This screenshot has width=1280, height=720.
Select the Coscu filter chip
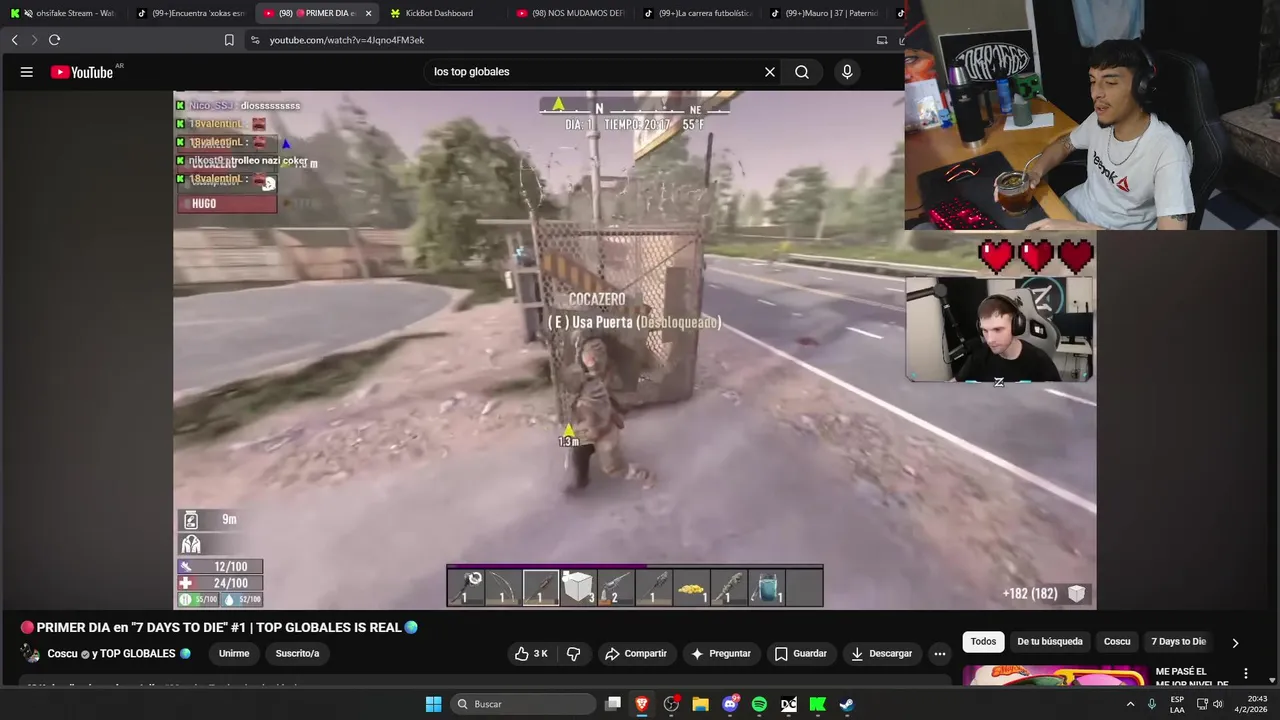(1117, 642)
